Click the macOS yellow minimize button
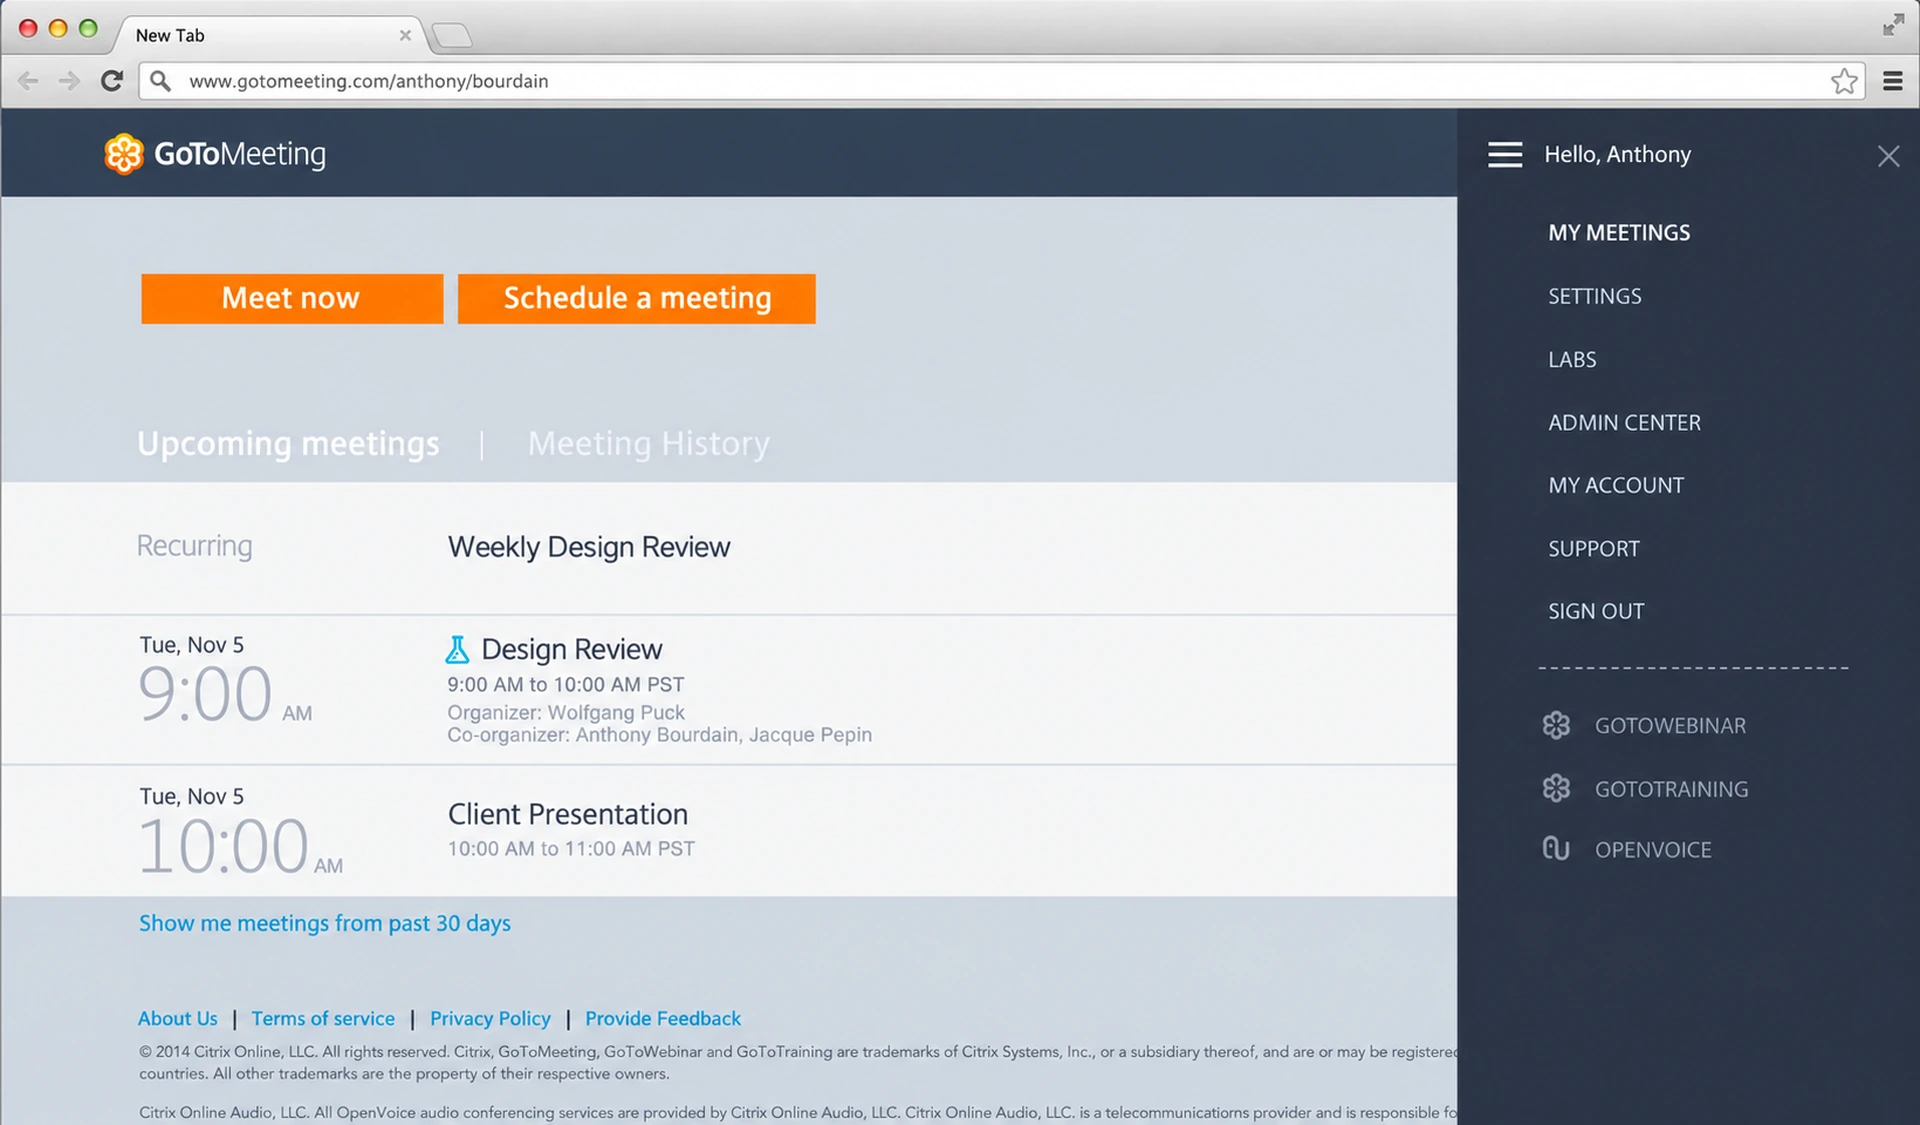Image resolution: width=1920 pixels, height=1125 pixels. [58, 28]
